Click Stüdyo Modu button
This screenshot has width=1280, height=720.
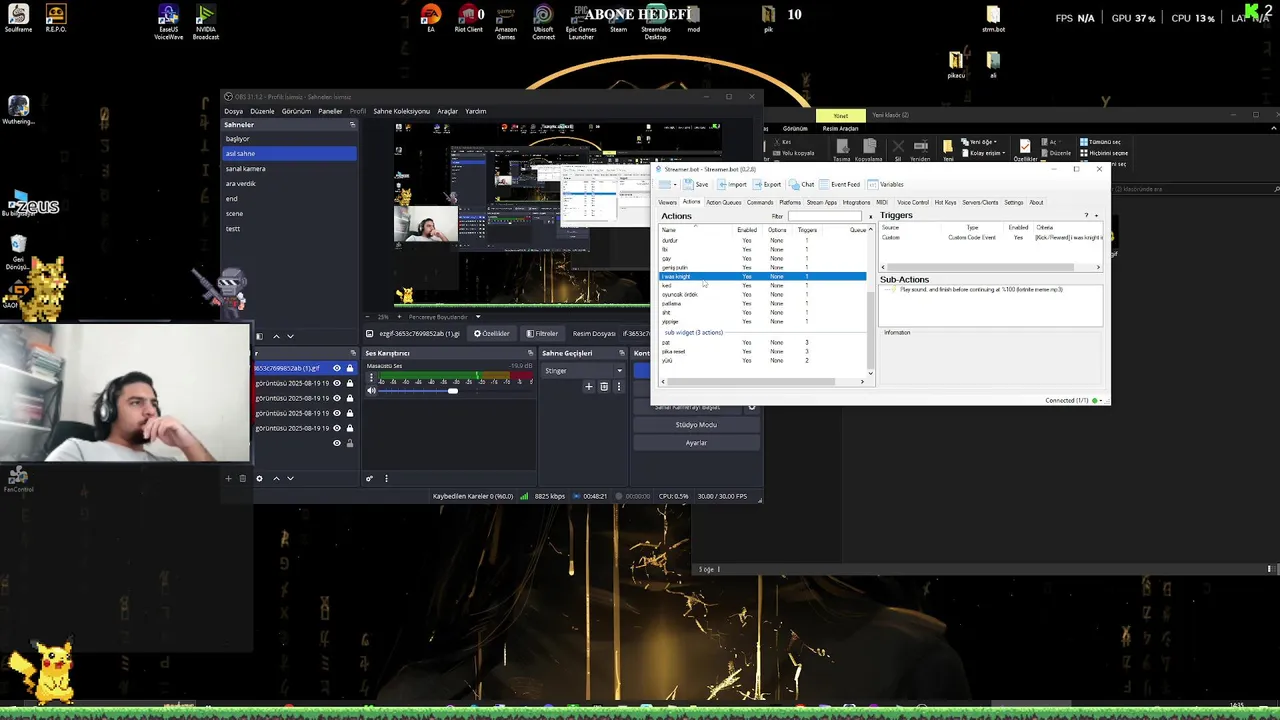696,425
